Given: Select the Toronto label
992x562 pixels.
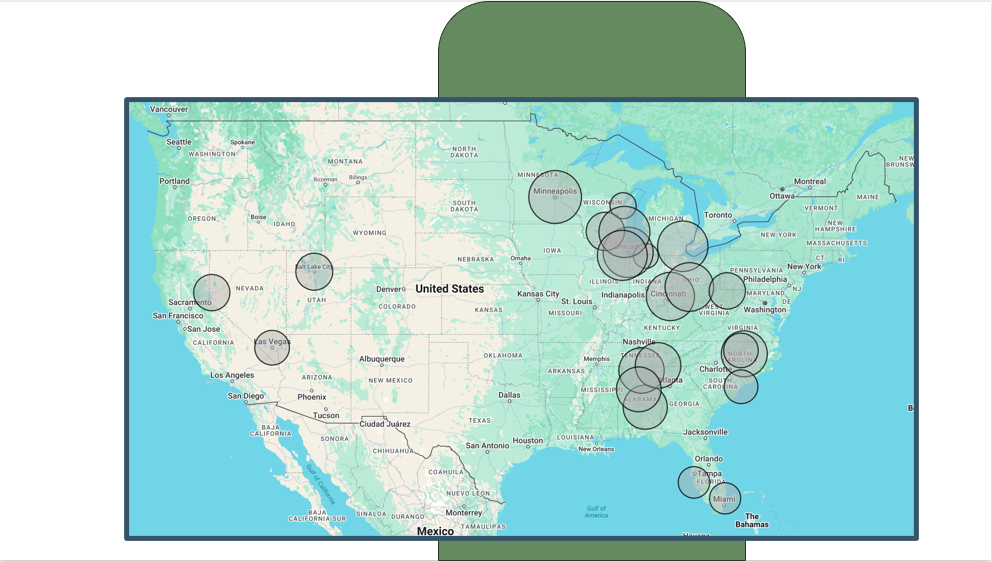Looking at the screenshot, I should point(718,215).
